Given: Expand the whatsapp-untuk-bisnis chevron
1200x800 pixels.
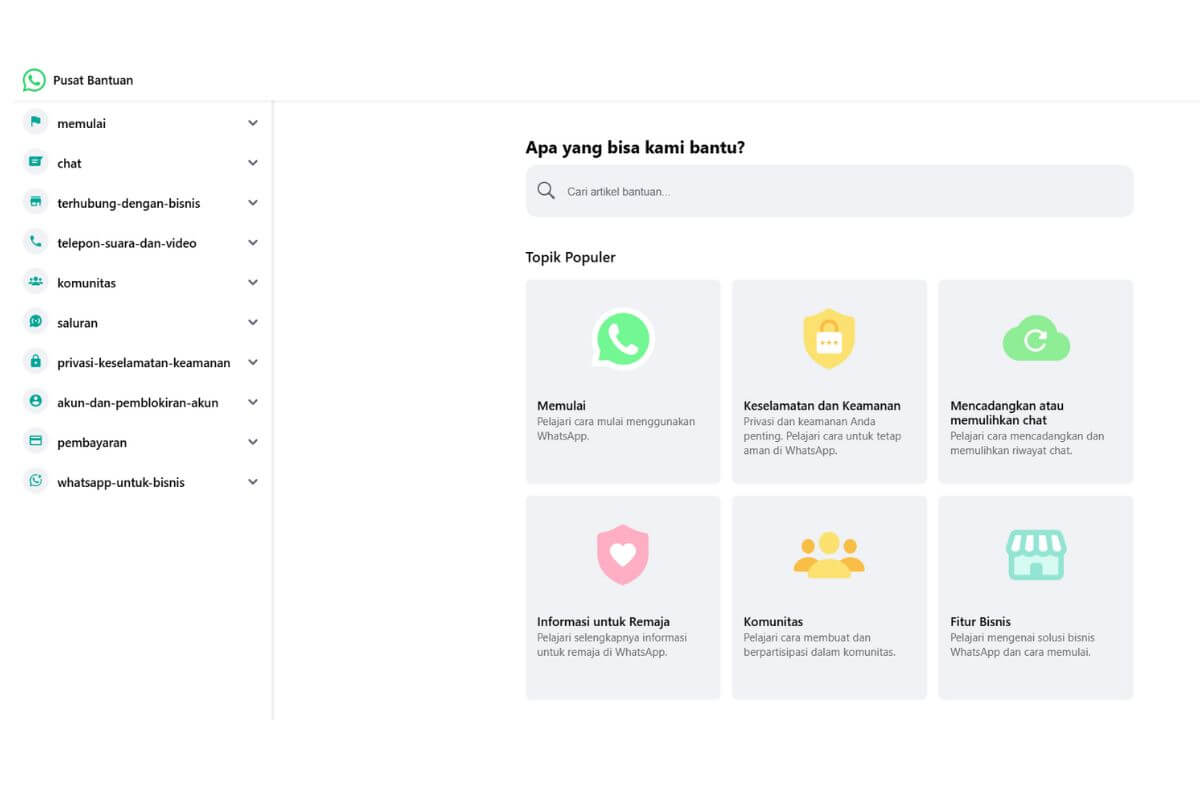Looking at the screenshot, I should tap(253, 482).
